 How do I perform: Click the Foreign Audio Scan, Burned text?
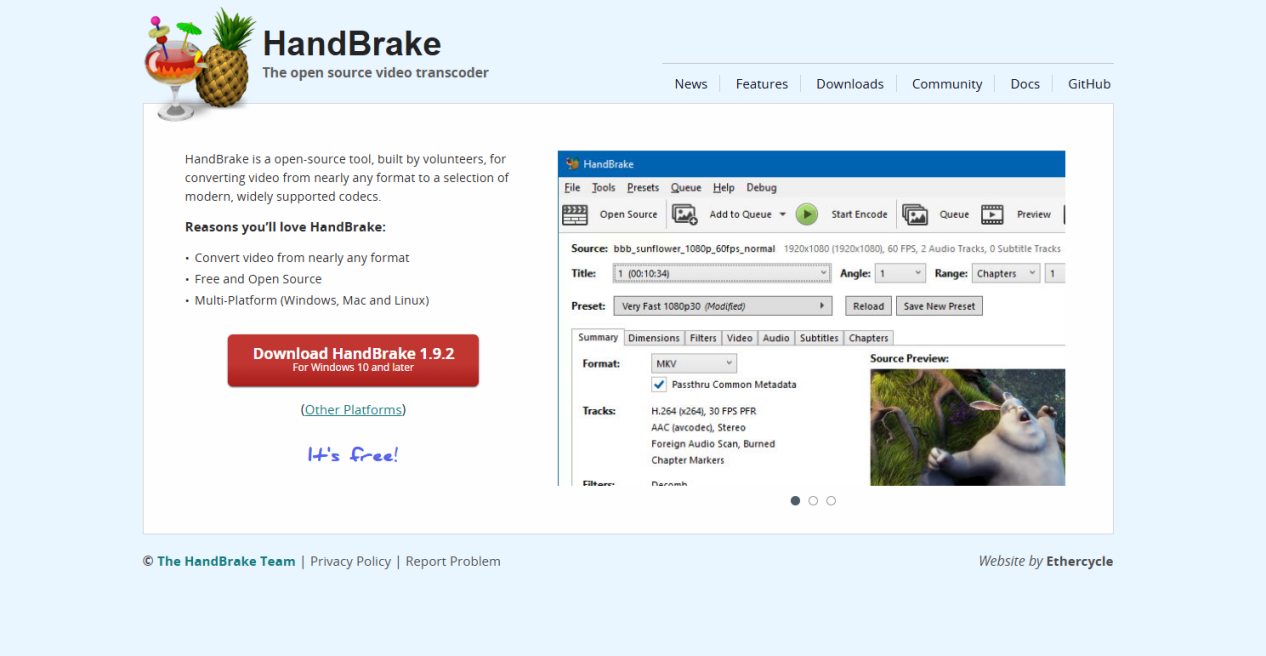713,444
